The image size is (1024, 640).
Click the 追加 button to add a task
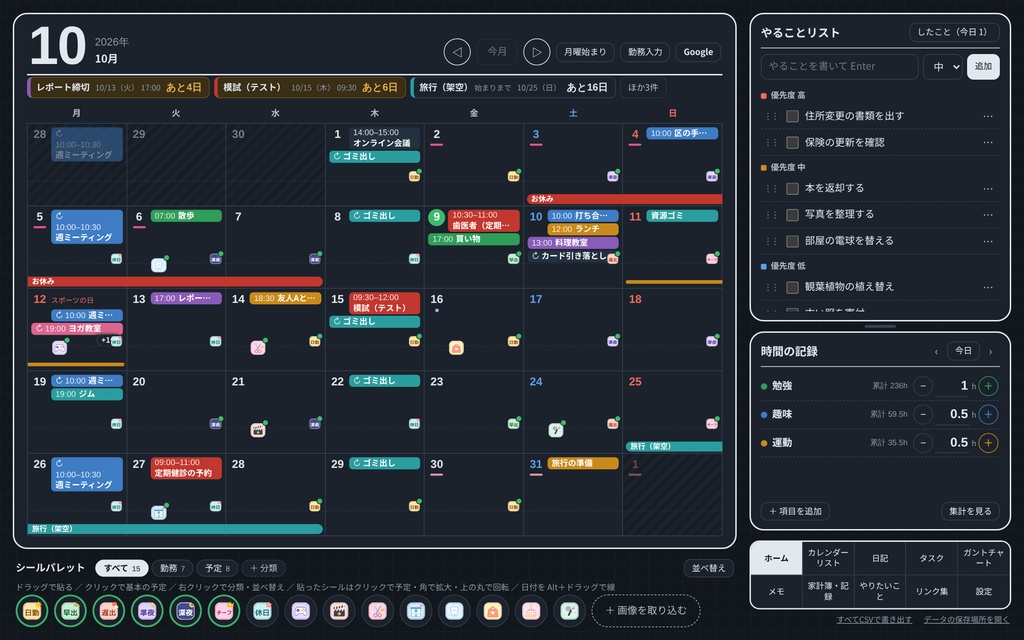(x=983, y=67)
